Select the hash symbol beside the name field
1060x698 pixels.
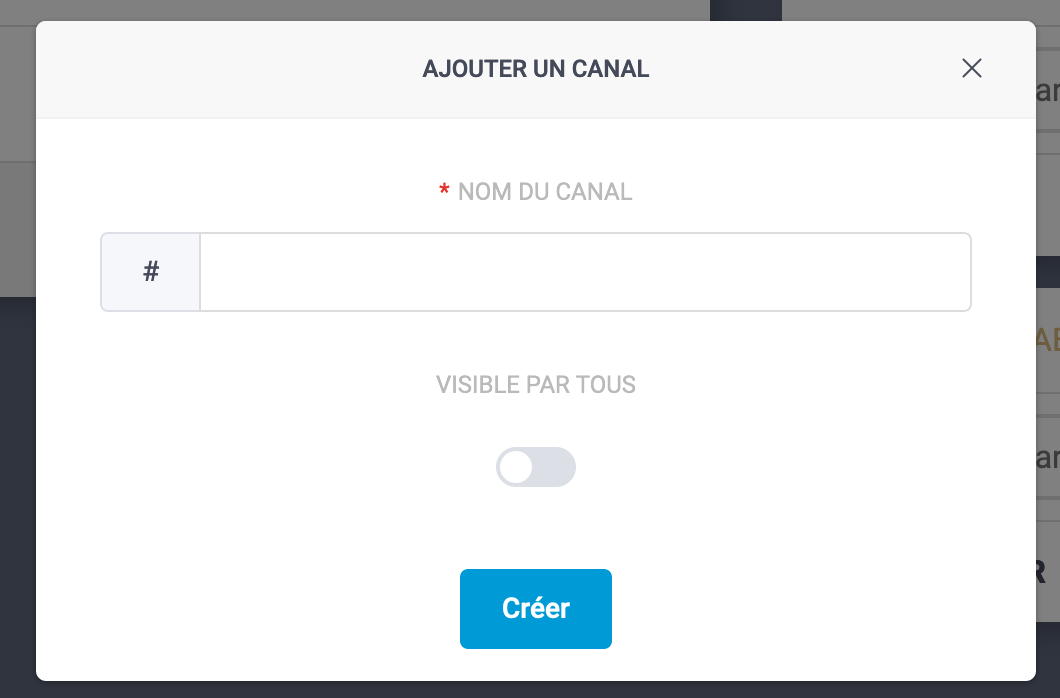coord(150,271)
